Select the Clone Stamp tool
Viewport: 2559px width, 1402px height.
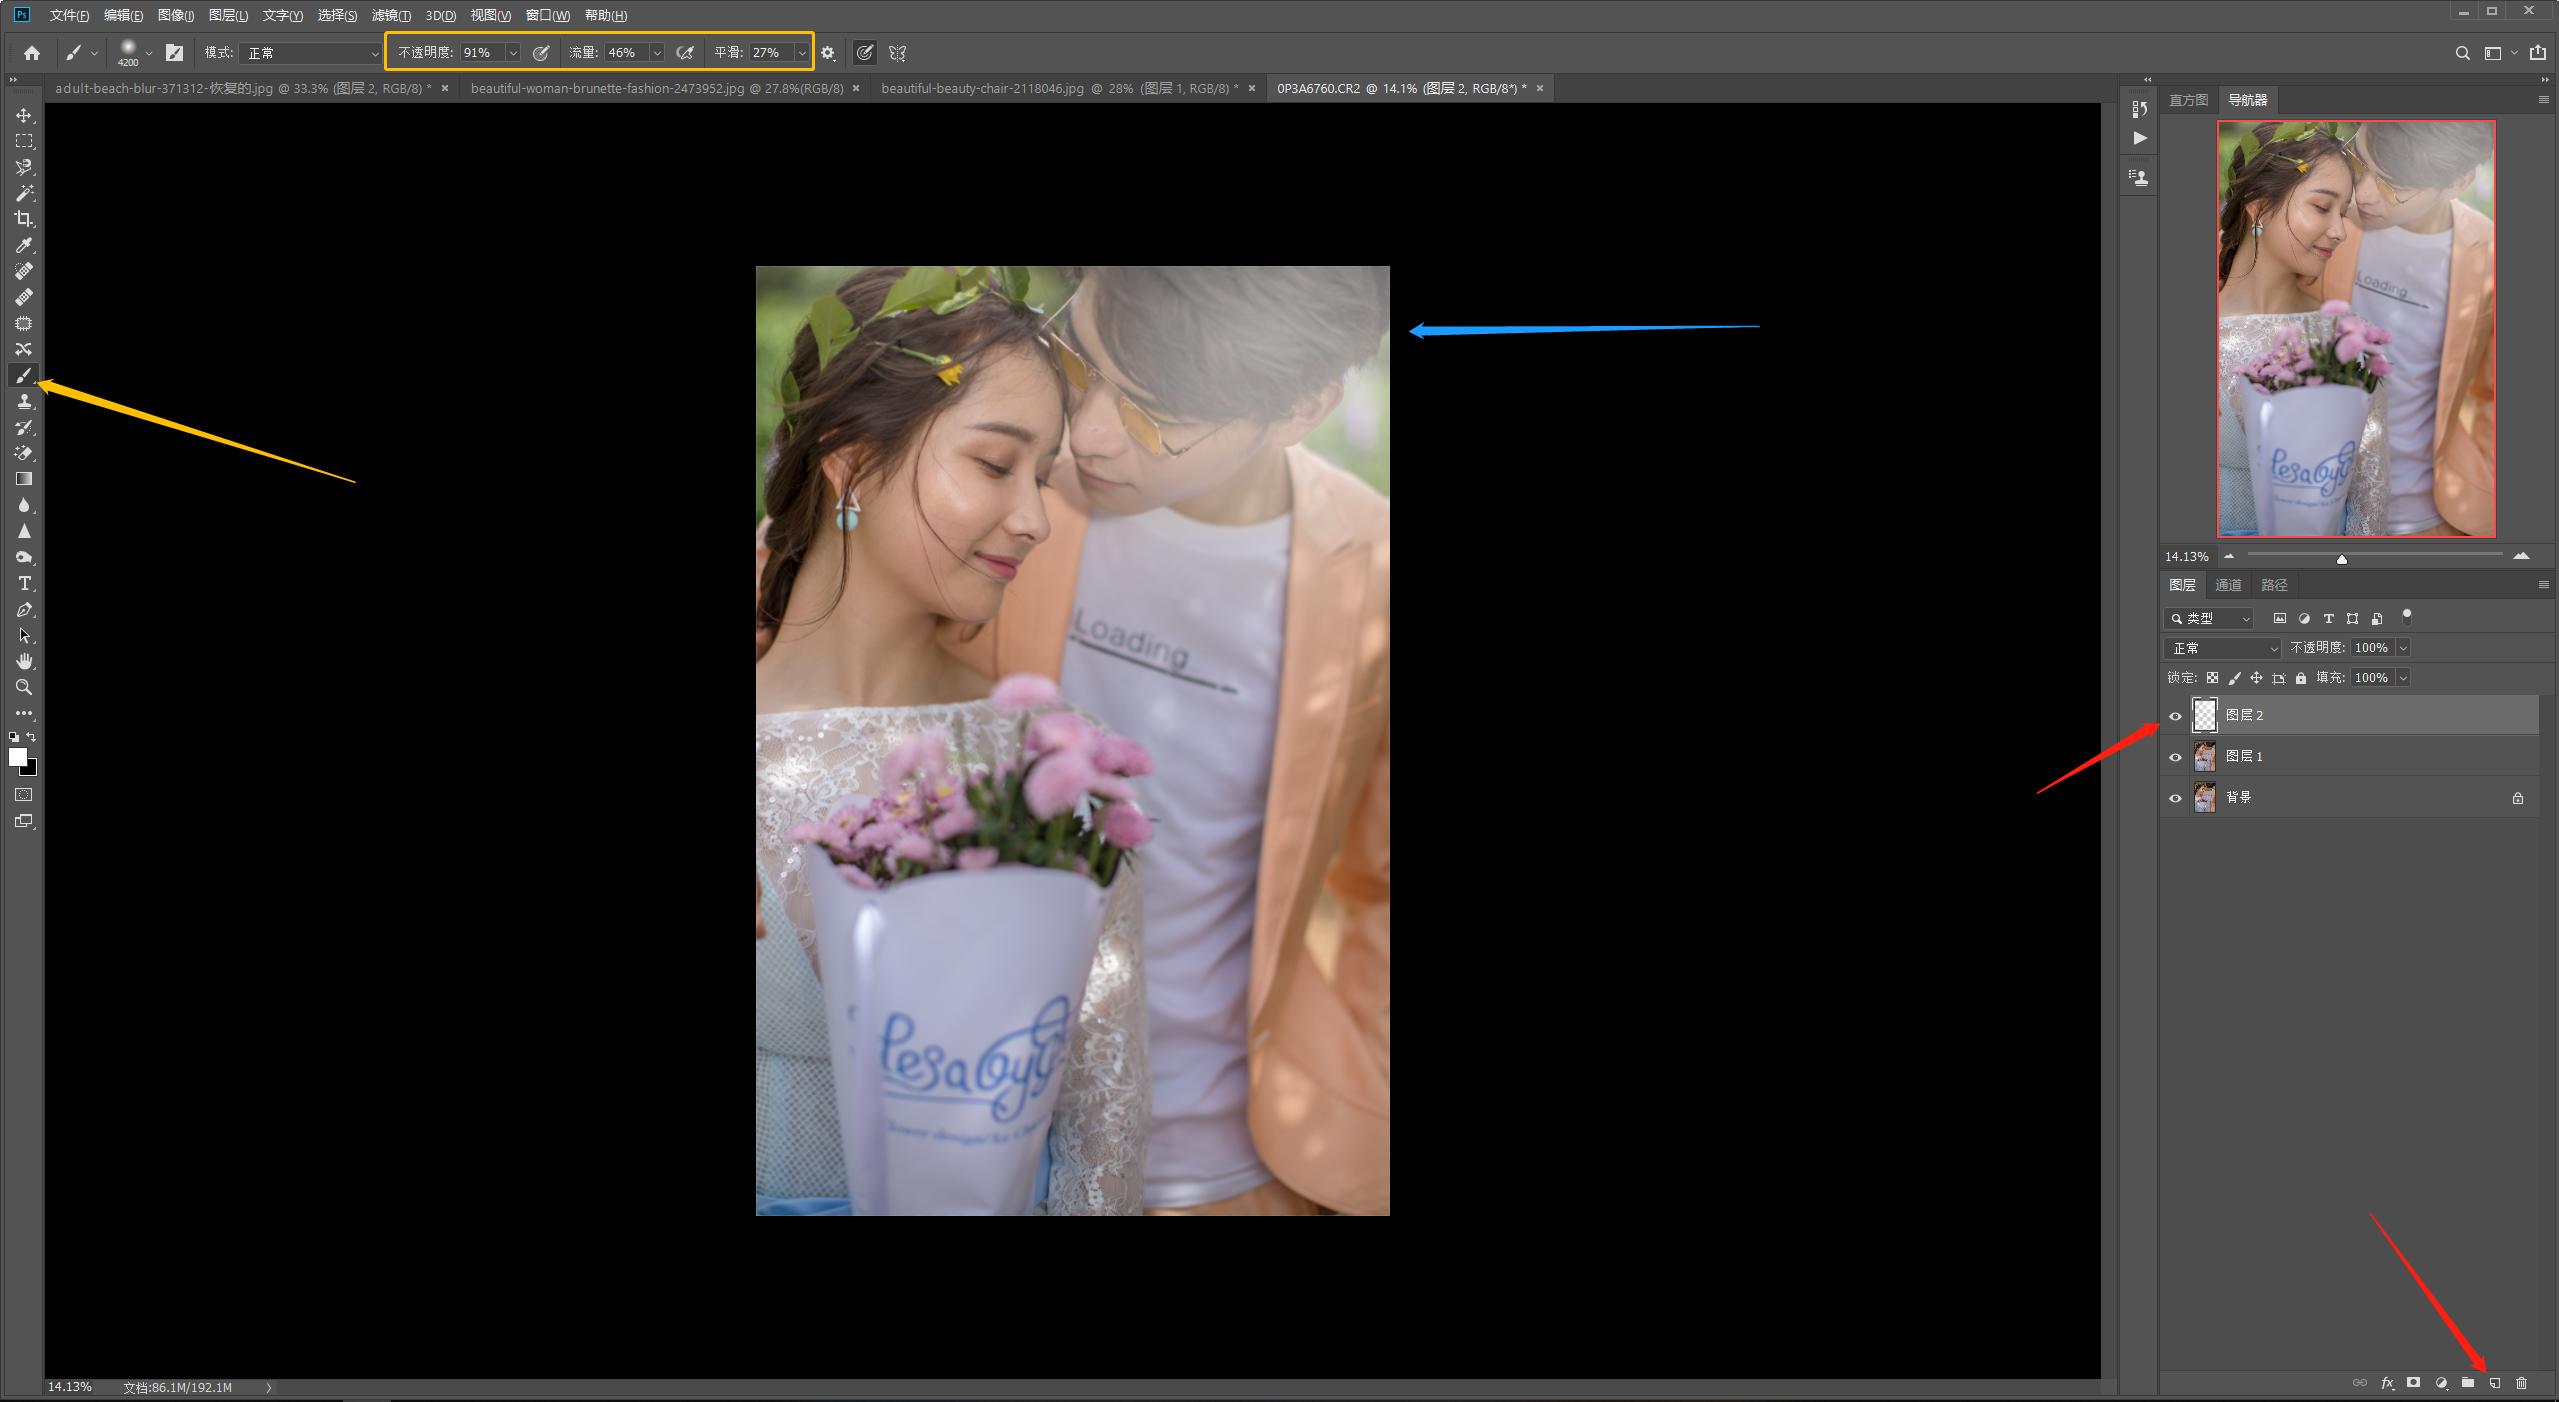(x=24, y=401)
